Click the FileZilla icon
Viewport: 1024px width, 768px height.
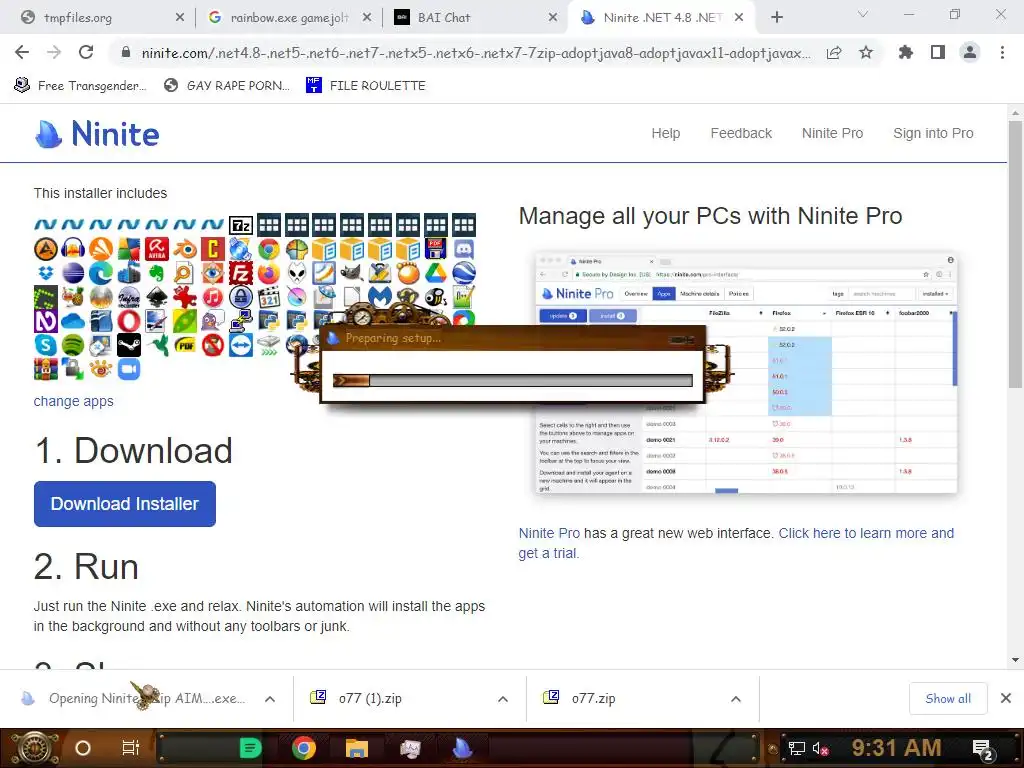(x=240, y=273)
